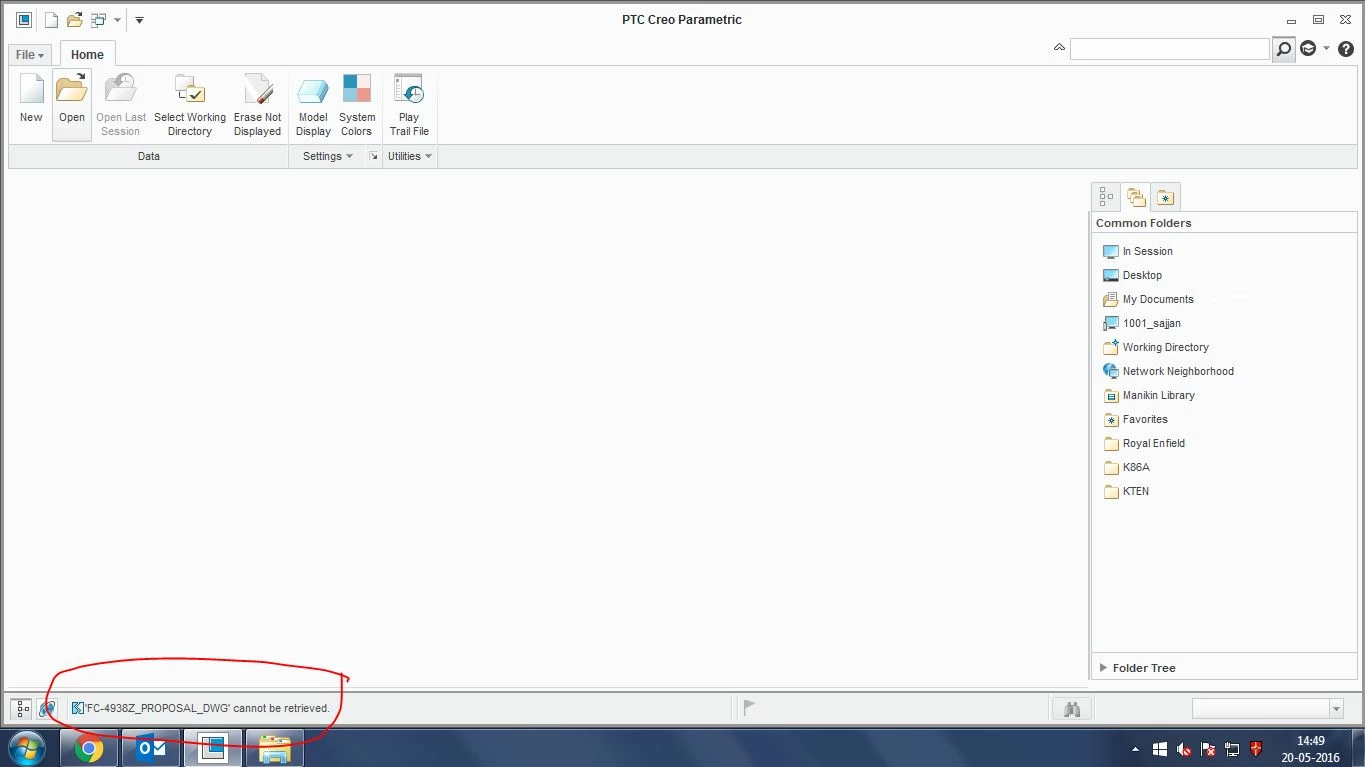Click the Windows switcher icon in quick access toolbar
This screenshot has height=767, width=1365.
98,20
